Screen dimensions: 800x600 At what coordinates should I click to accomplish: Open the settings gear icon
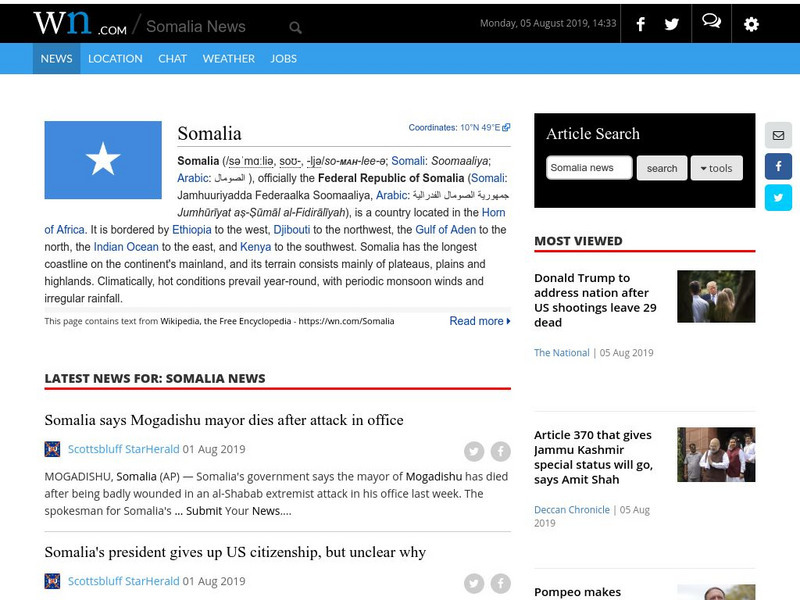pos(751,25)
